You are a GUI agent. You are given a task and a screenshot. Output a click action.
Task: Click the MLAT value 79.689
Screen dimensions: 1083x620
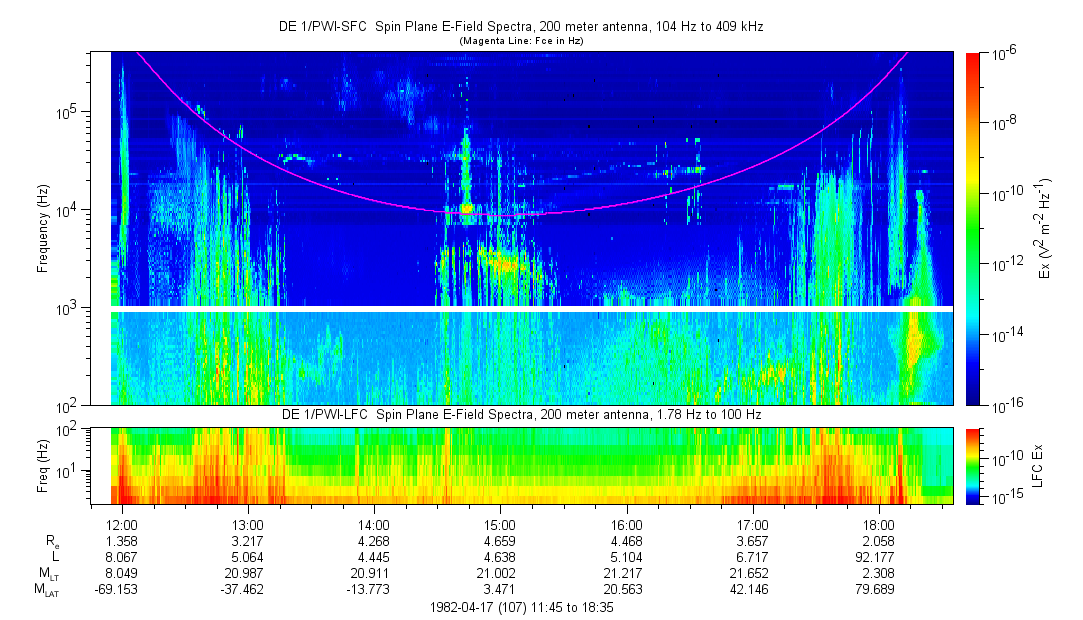click(x=878, y=590)
